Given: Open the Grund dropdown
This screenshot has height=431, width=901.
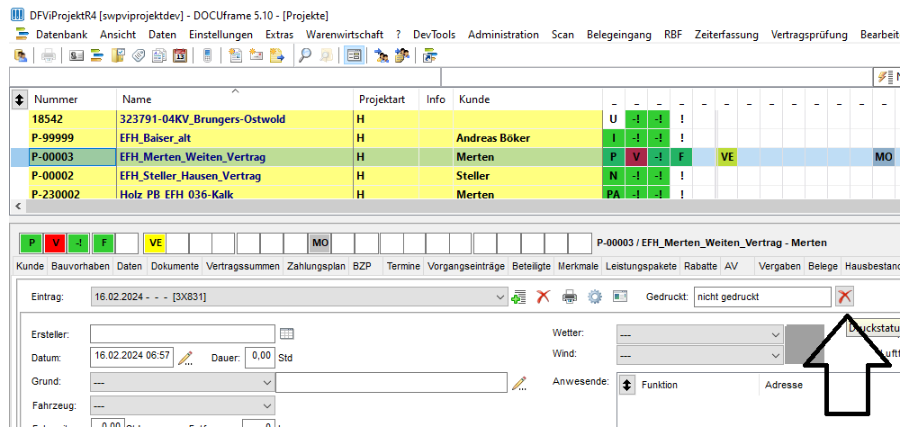Looking at the screenshot, I should tap(267, 382).
